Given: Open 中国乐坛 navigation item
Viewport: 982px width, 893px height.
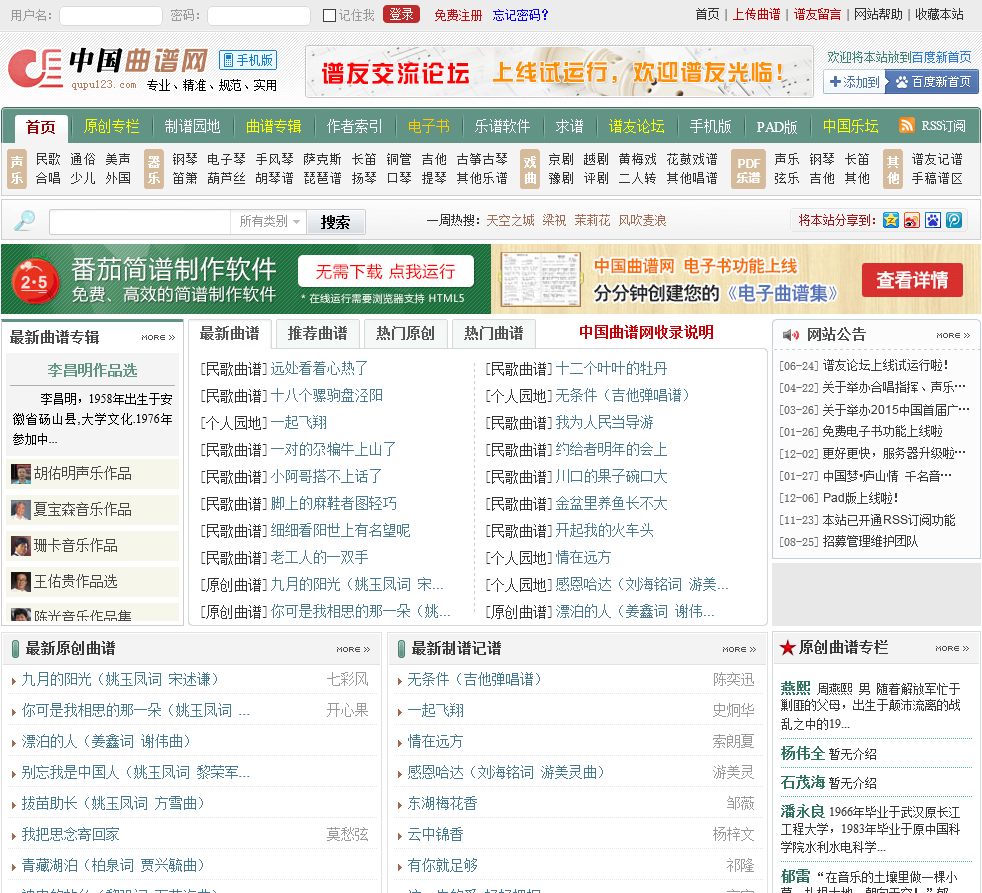Looking at the screenshot, I should (850, 126).
